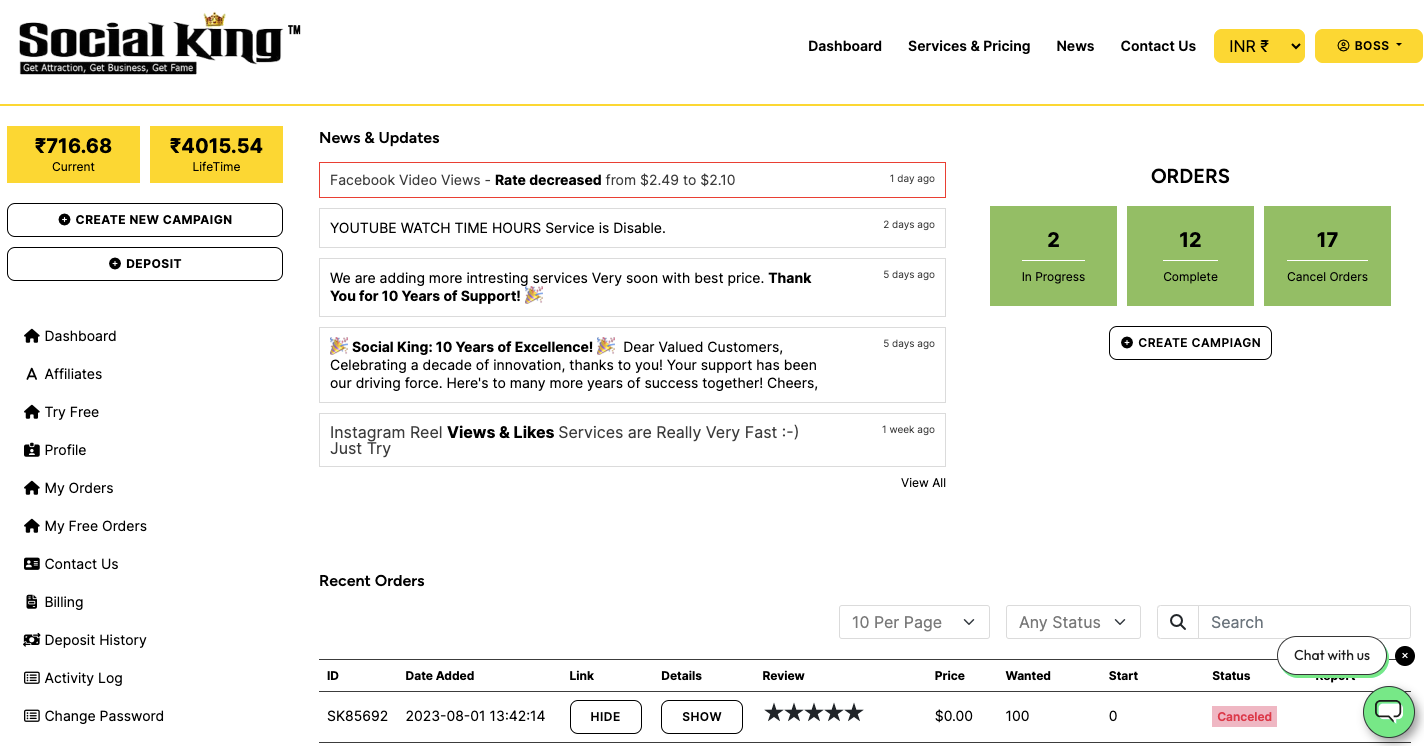1424x746 pixels.
Task: Click the orders Search input field
Action: coord(1303,622)
